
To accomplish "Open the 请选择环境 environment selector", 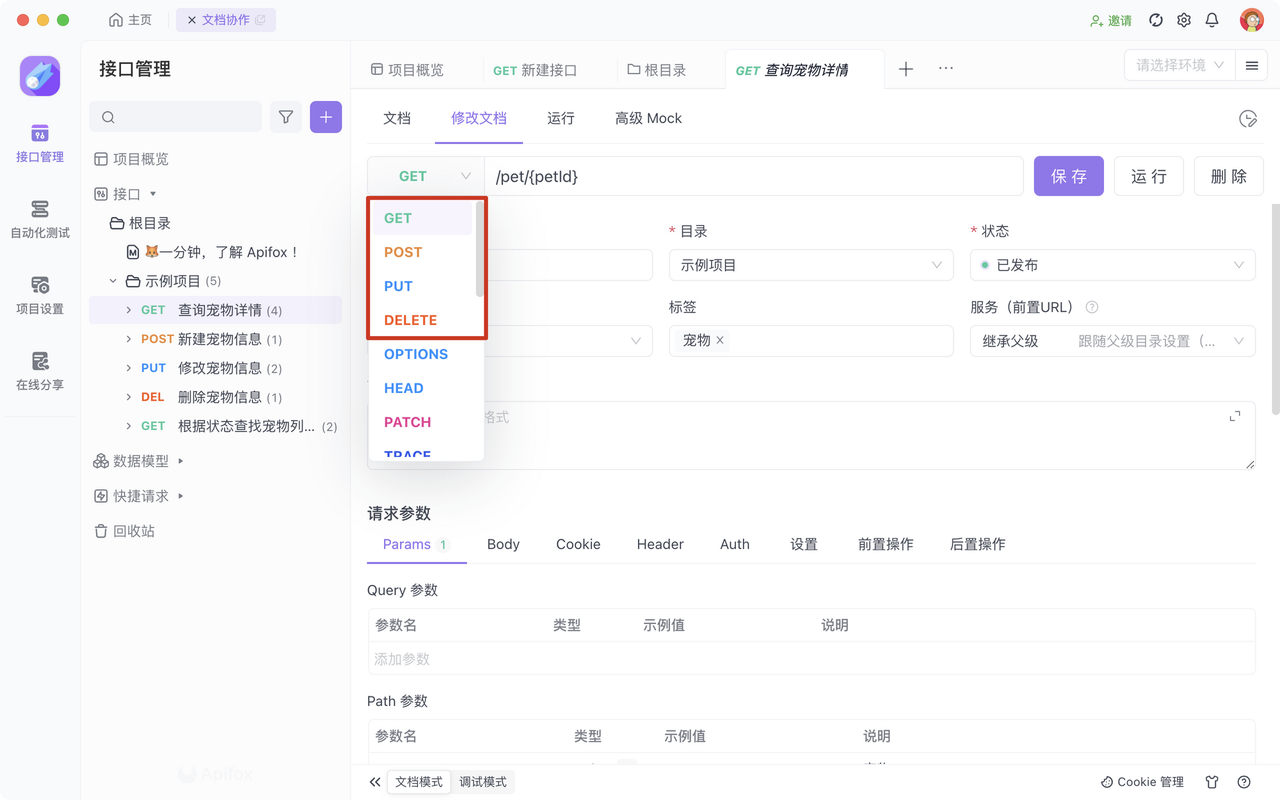I will [x=1179, y=66].
